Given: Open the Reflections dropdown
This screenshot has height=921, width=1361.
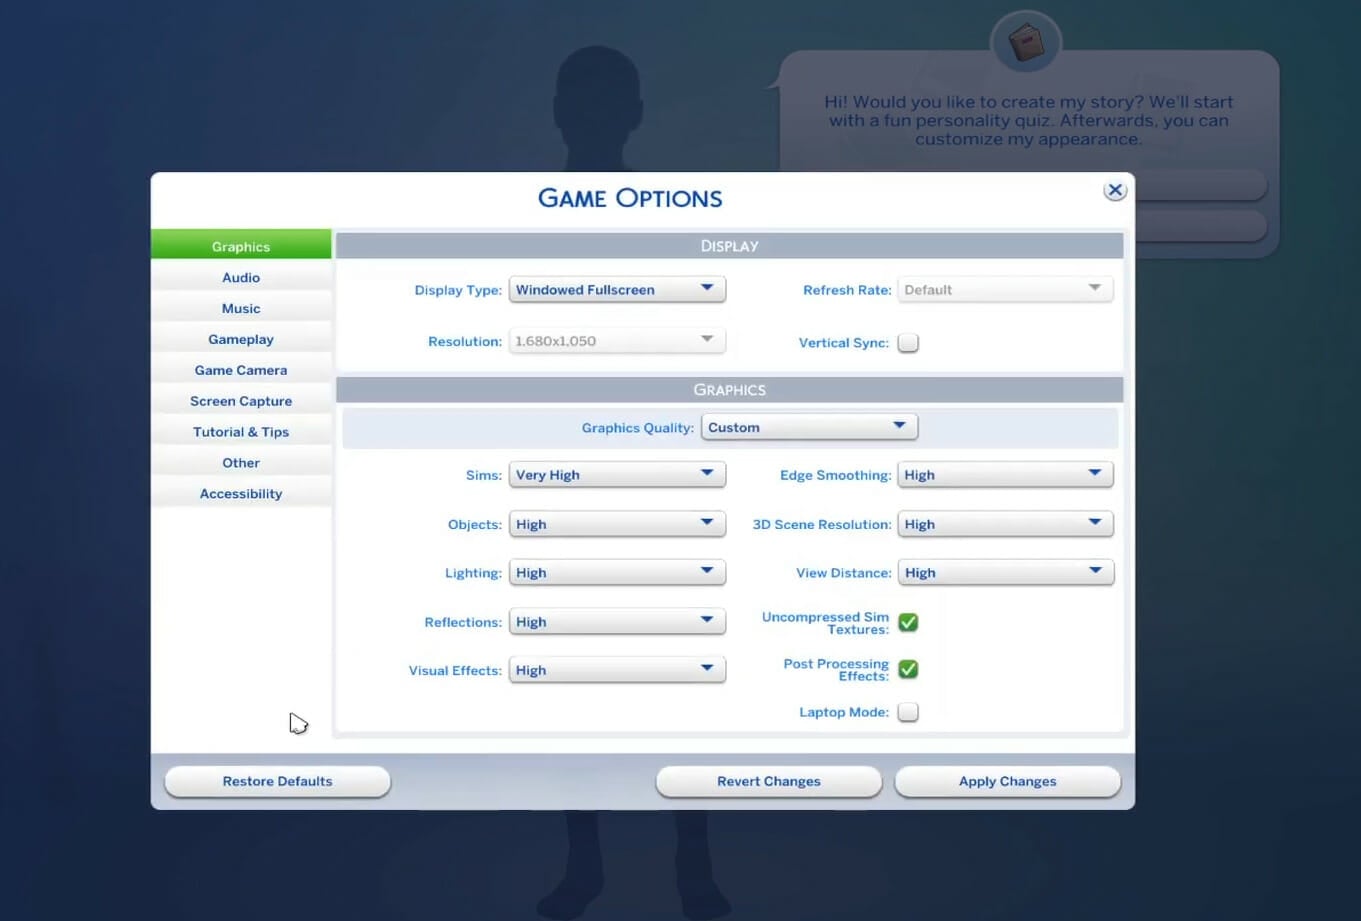Looking at the screenshot, I should pyautogui.click(x=616, y=621).
